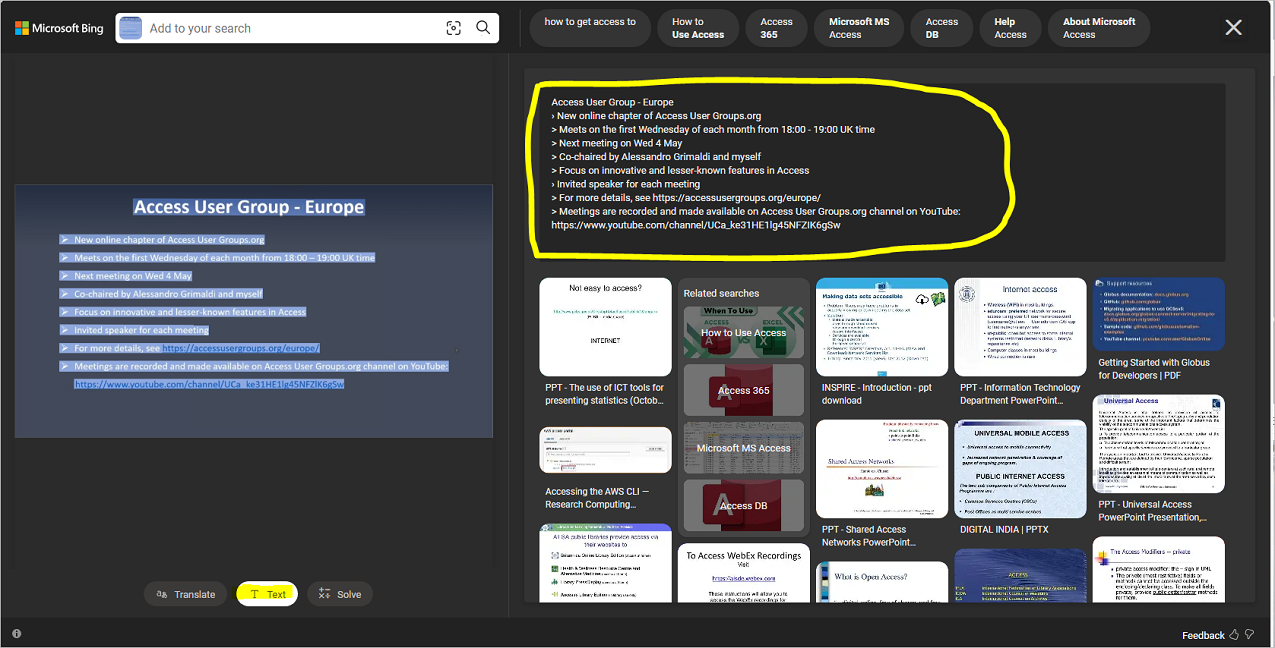Click extracted text 'Invited speaker for each meeting'
This screenshot has width=1275, height=648.
(x=626, y=184)
